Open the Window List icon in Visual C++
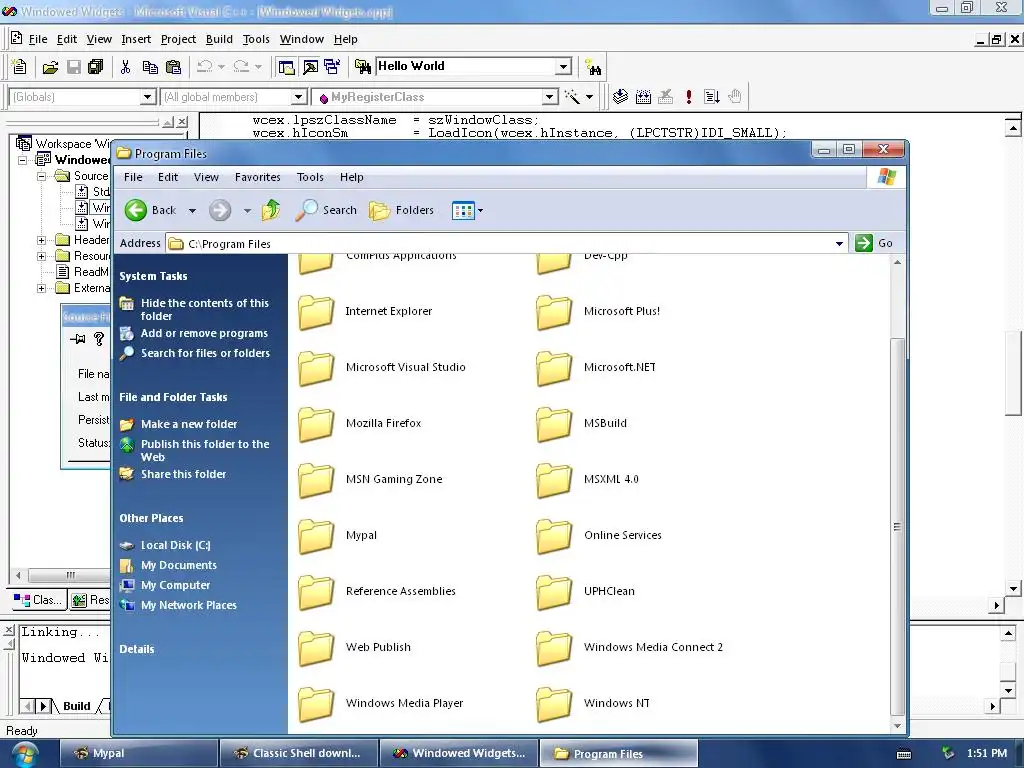 pyautogui.click(x=332, y=67)
